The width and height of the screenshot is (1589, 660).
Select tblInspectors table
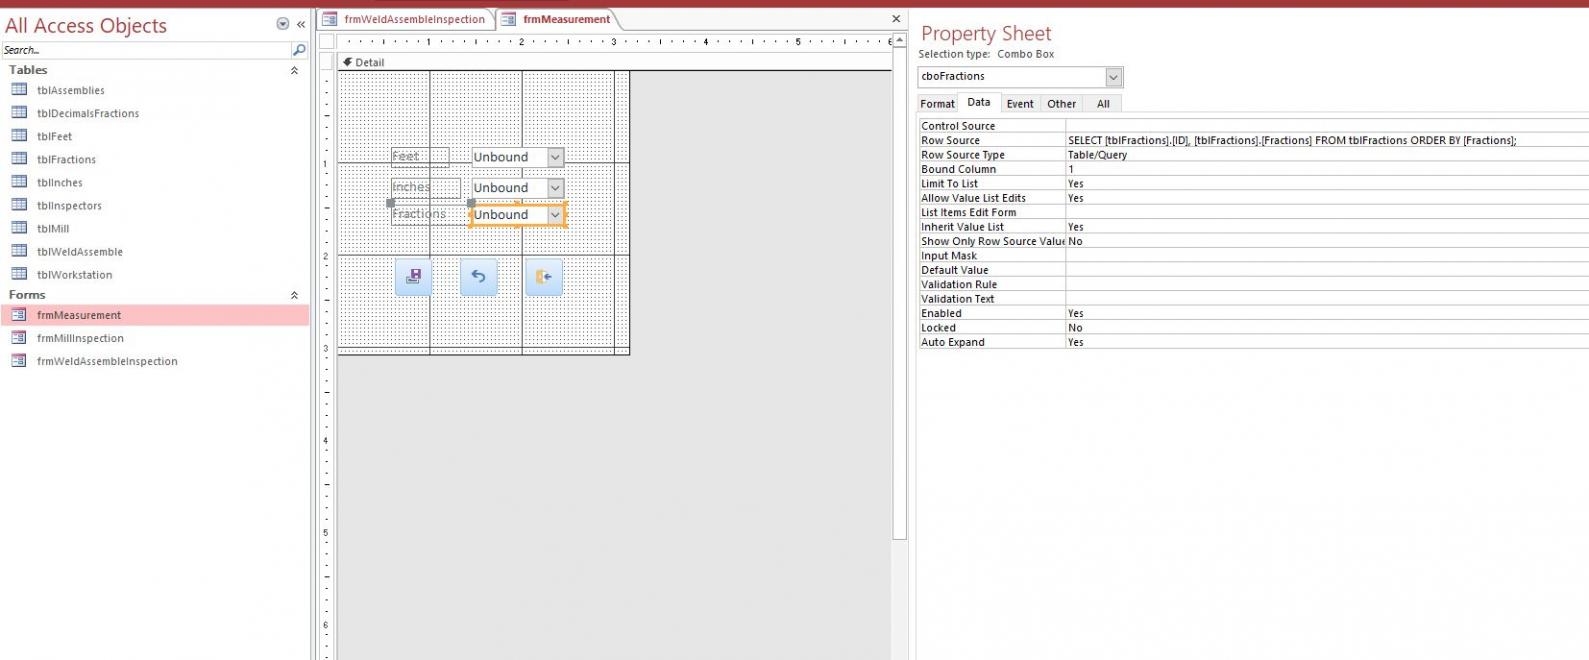[69, 205]
